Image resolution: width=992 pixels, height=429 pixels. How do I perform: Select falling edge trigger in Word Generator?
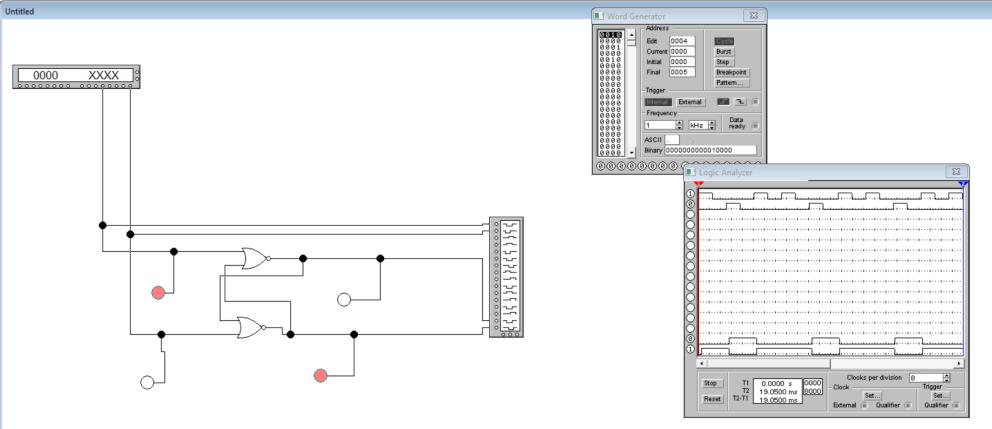pos(740,102)
